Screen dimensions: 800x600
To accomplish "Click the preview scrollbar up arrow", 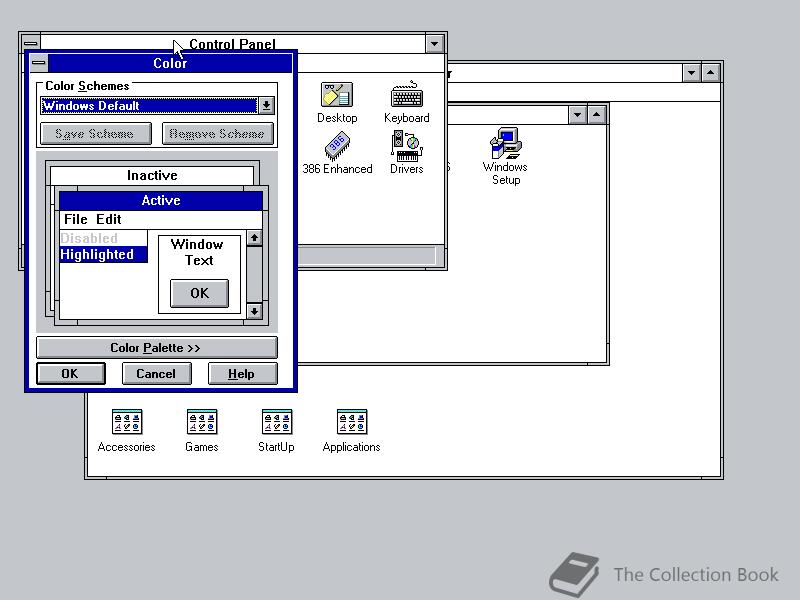I will [x=254, y=238].
